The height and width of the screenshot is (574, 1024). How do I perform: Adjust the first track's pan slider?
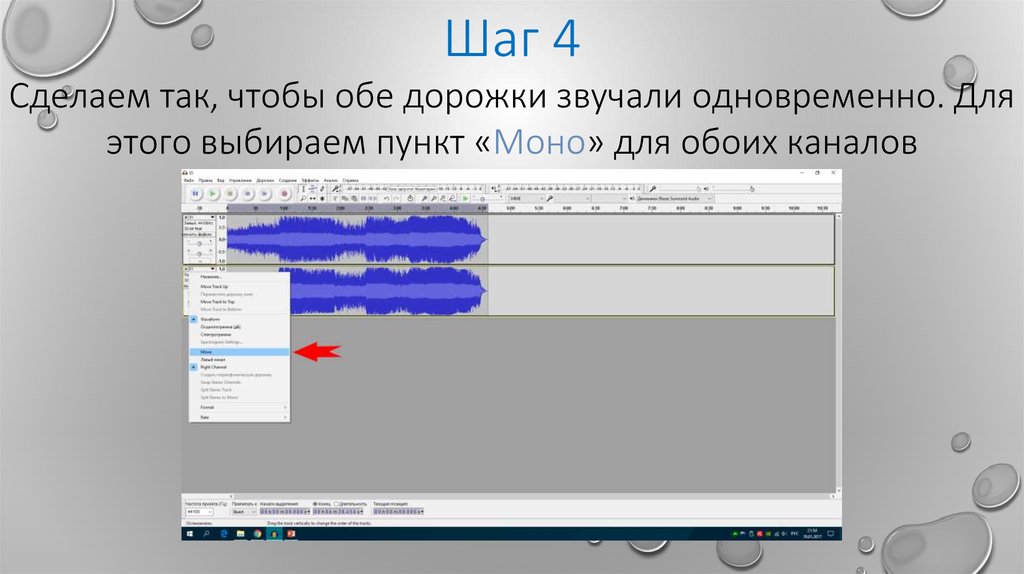199,254
